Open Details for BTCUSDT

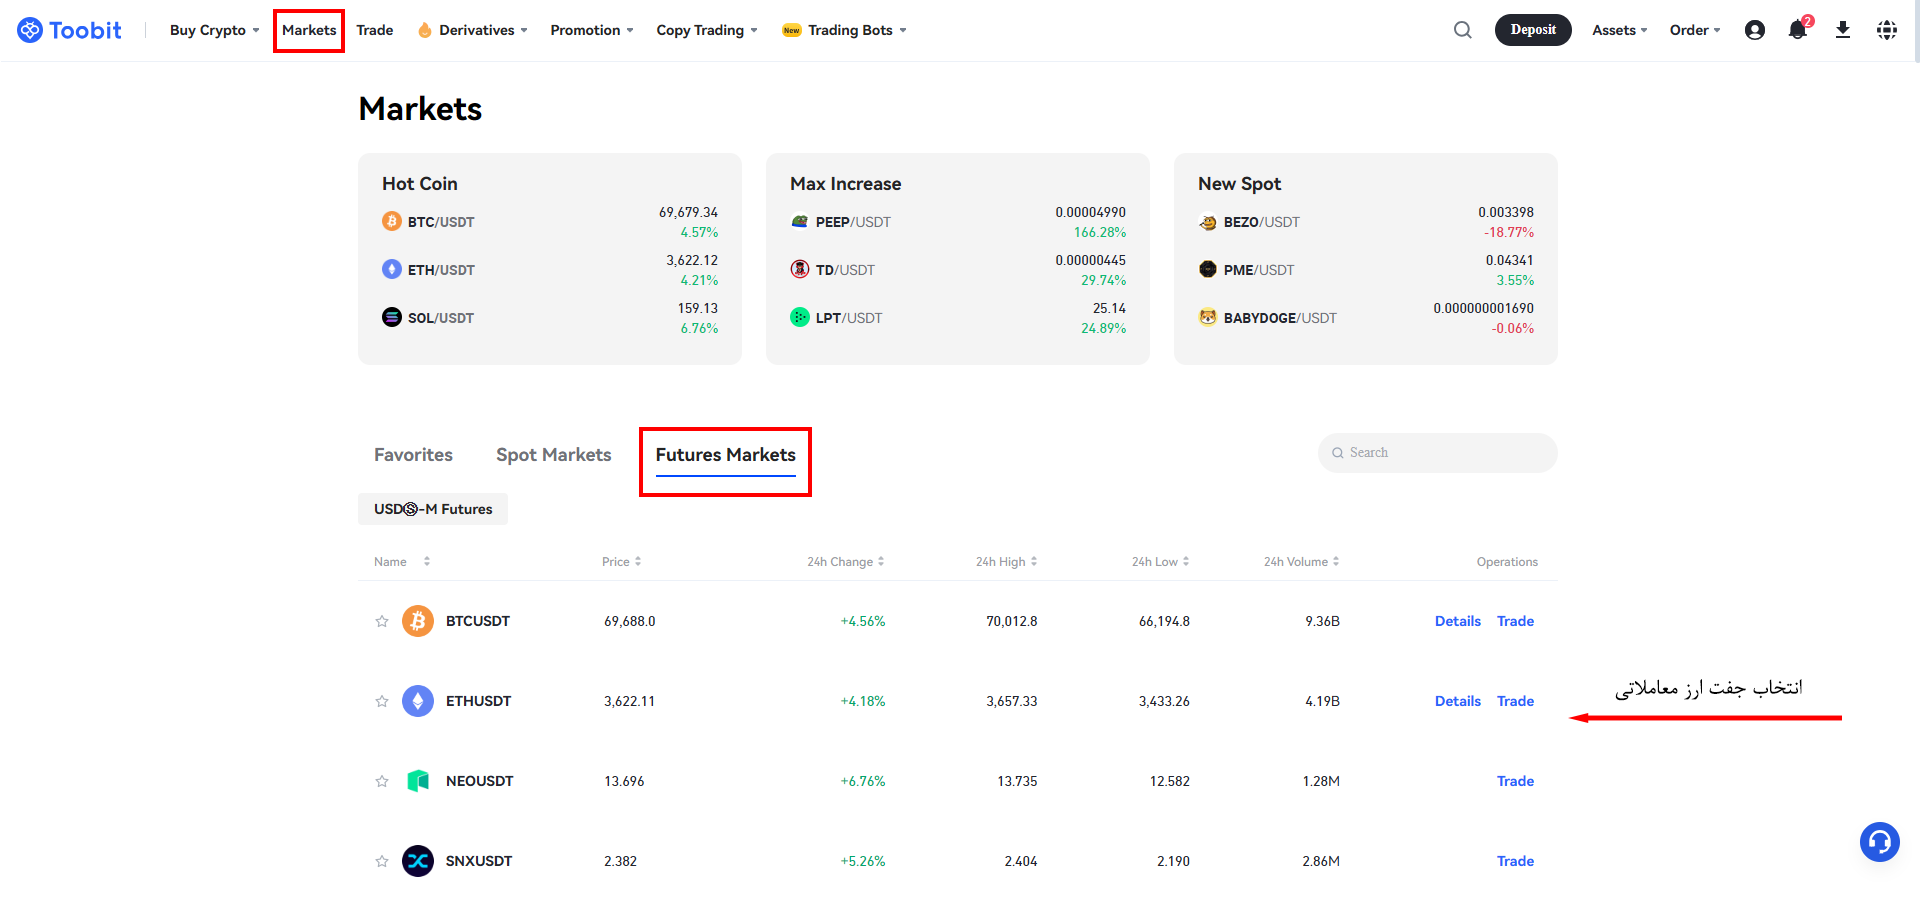coord(1458,621)
